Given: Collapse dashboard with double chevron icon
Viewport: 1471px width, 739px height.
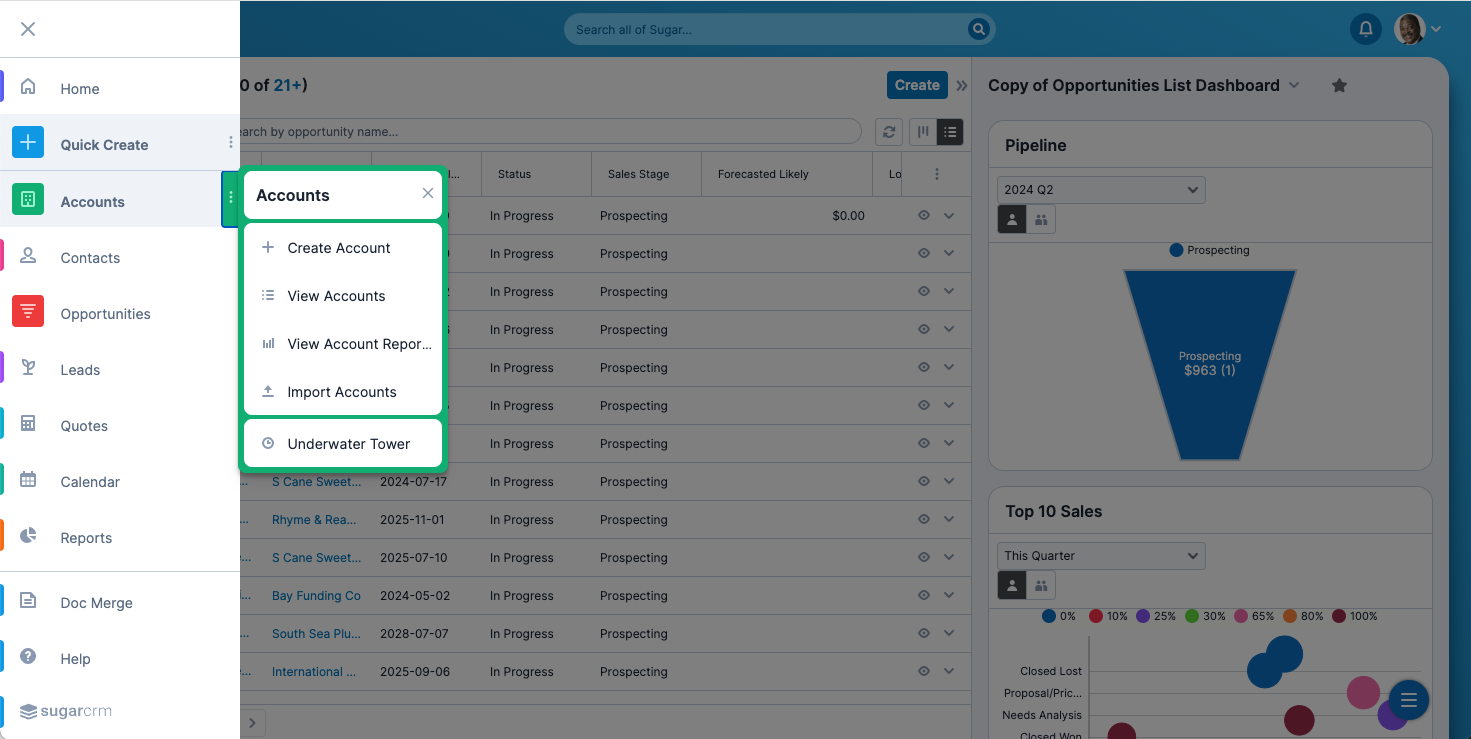Looking at the screenshot, I should point(962,86).
